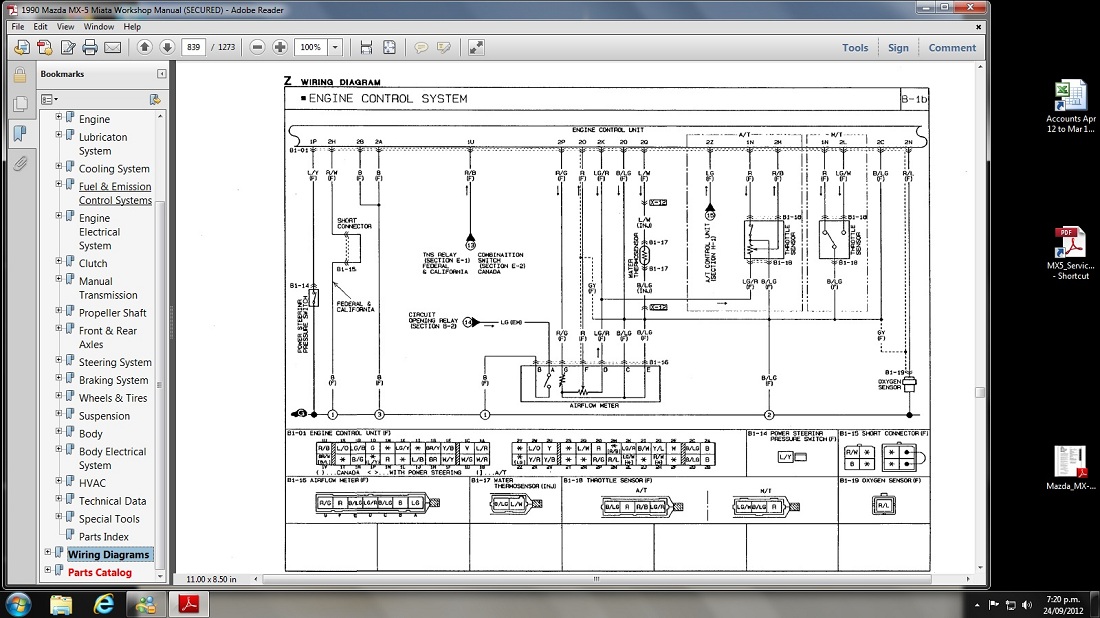Open the Tools pane

tap(855, 48)
